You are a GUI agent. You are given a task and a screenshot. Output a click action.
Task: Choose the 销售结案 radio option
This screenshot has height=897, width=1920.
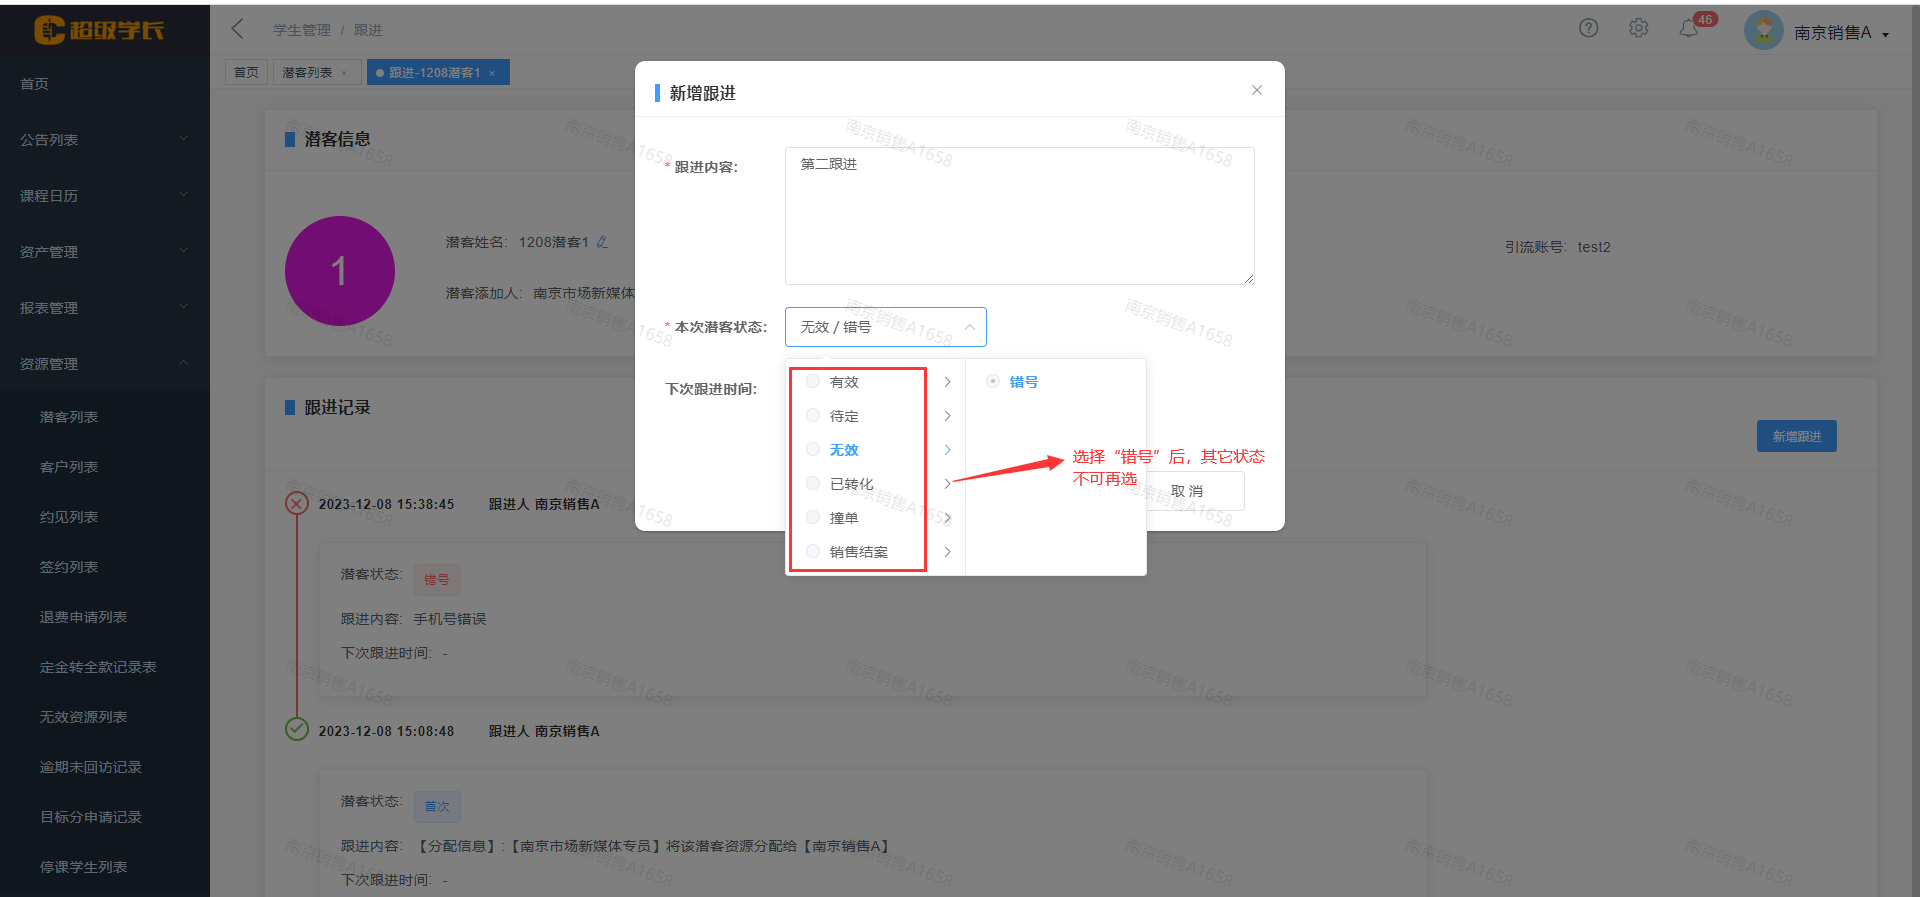(x=813, y=552)
